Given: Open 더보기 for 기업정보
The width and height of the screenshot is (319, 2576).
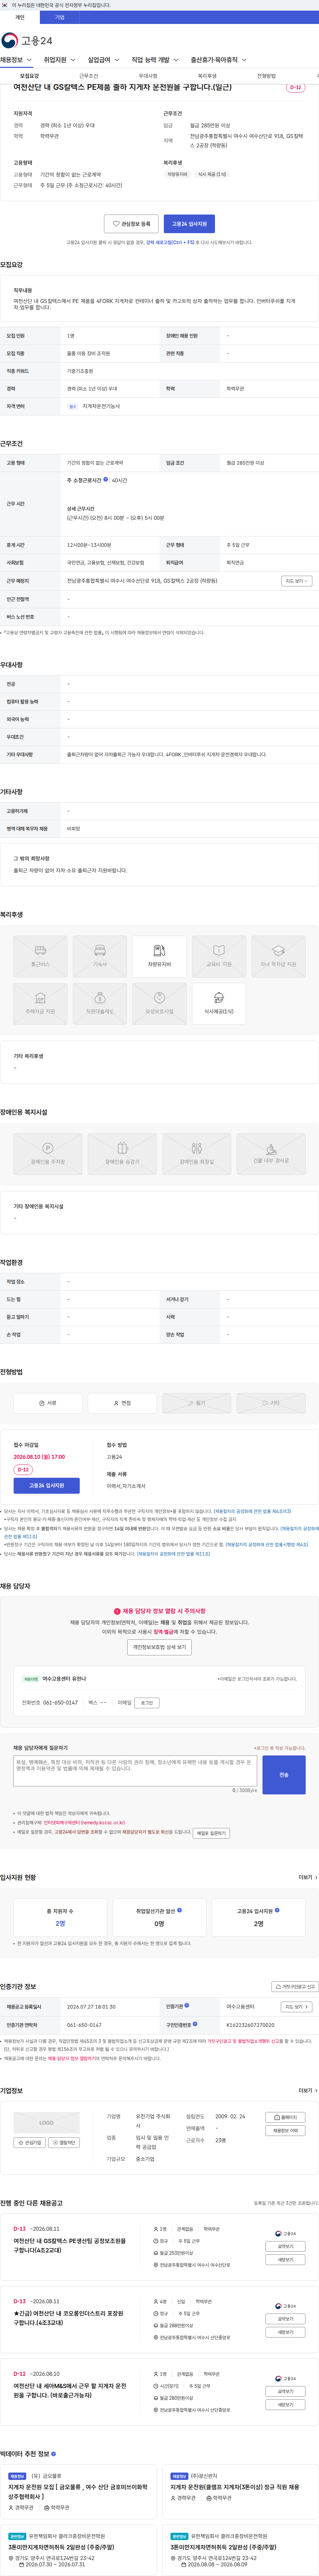Looking at the screenshot, I should (x=308, y=2090).
